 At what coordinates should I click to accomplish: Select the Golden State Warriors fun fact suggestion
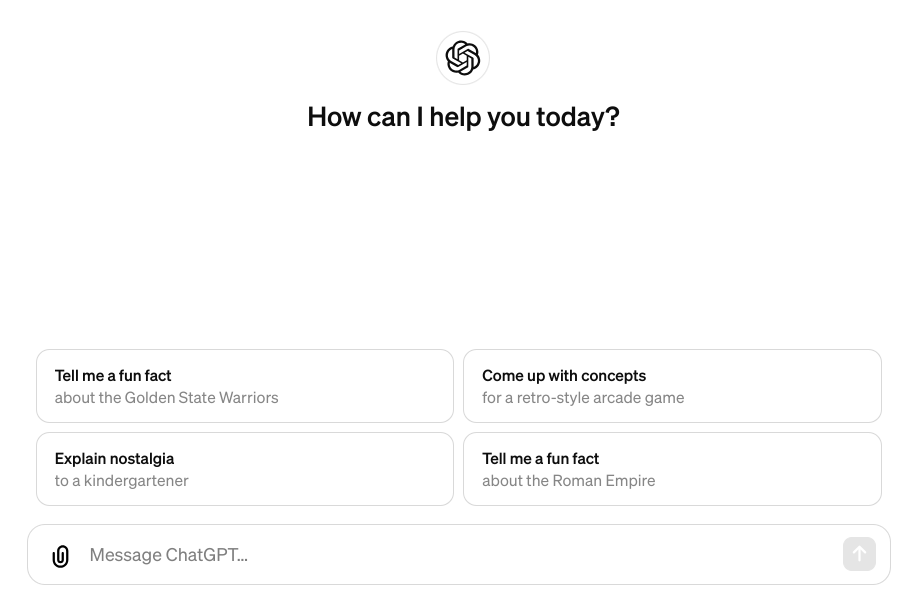point(245,386)
